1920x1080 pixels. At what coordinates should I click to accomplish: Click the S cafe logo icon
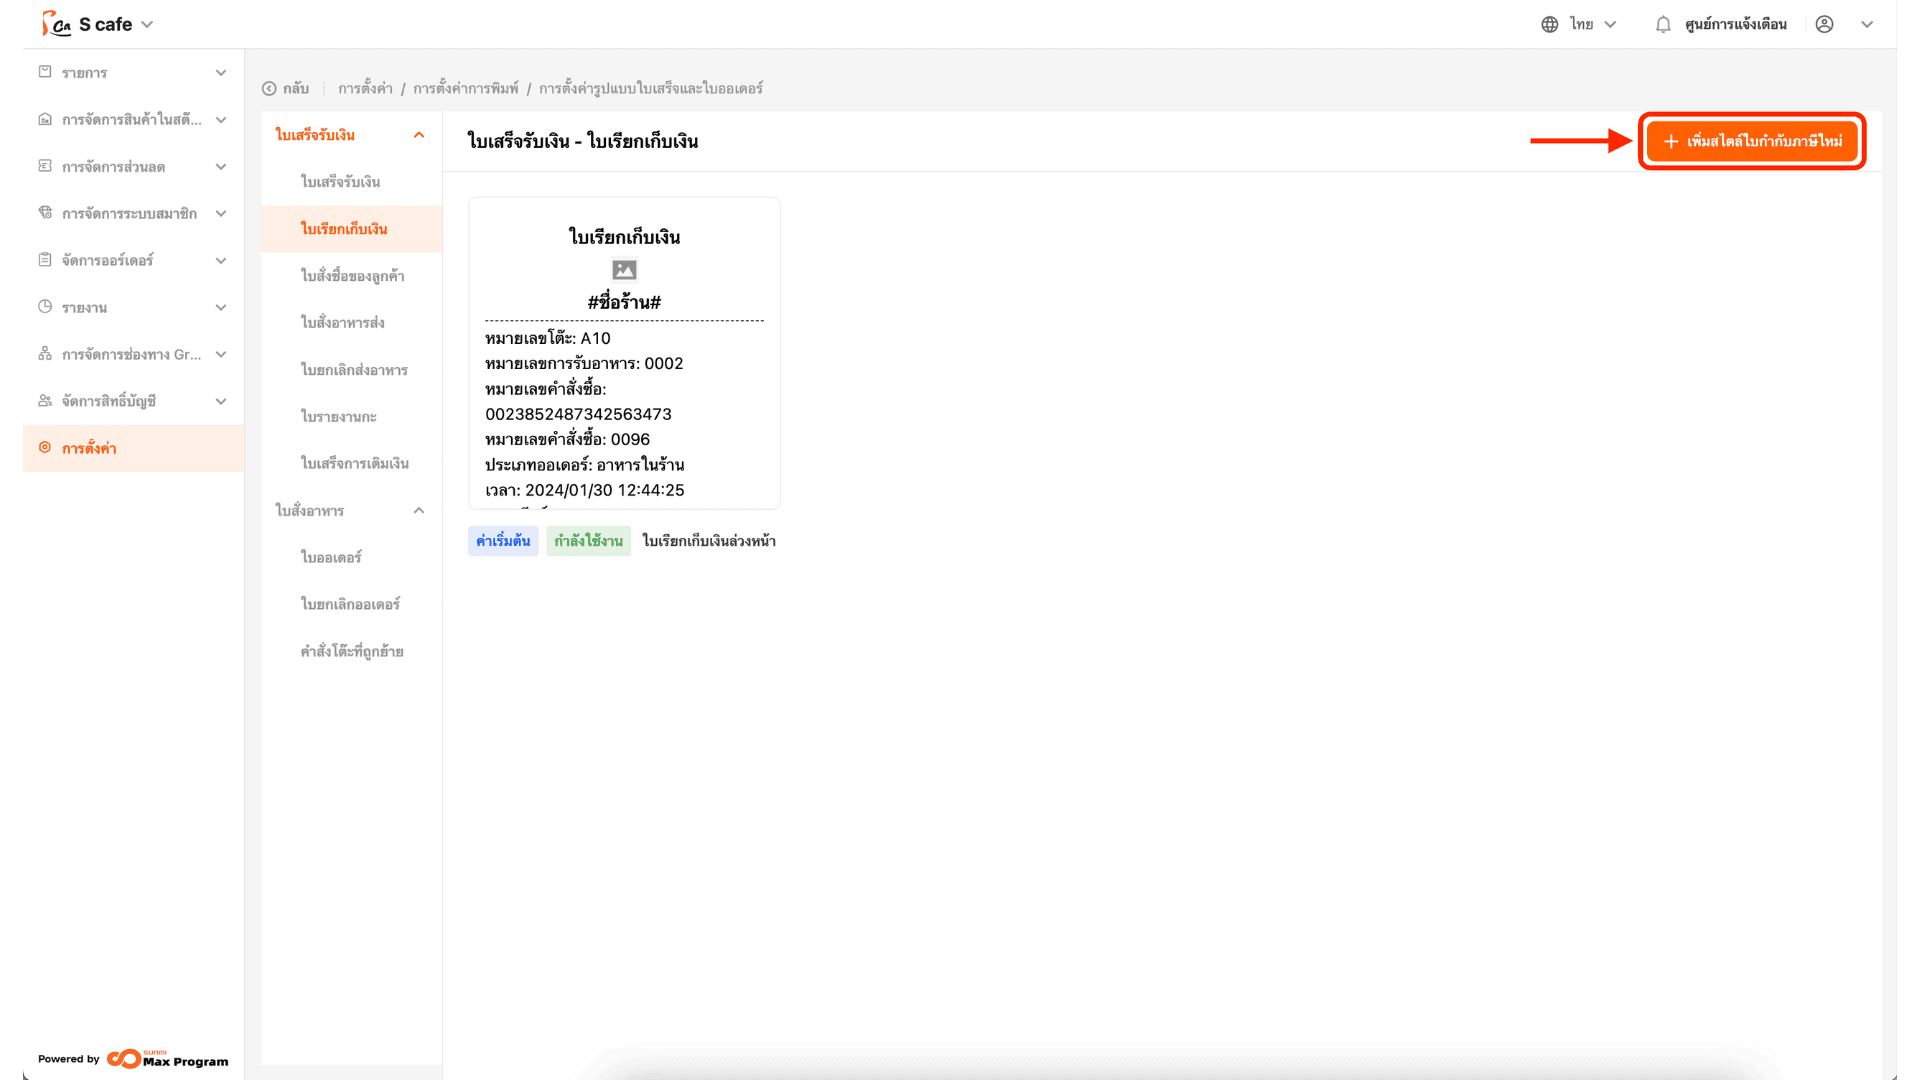(x=56, y=24)
